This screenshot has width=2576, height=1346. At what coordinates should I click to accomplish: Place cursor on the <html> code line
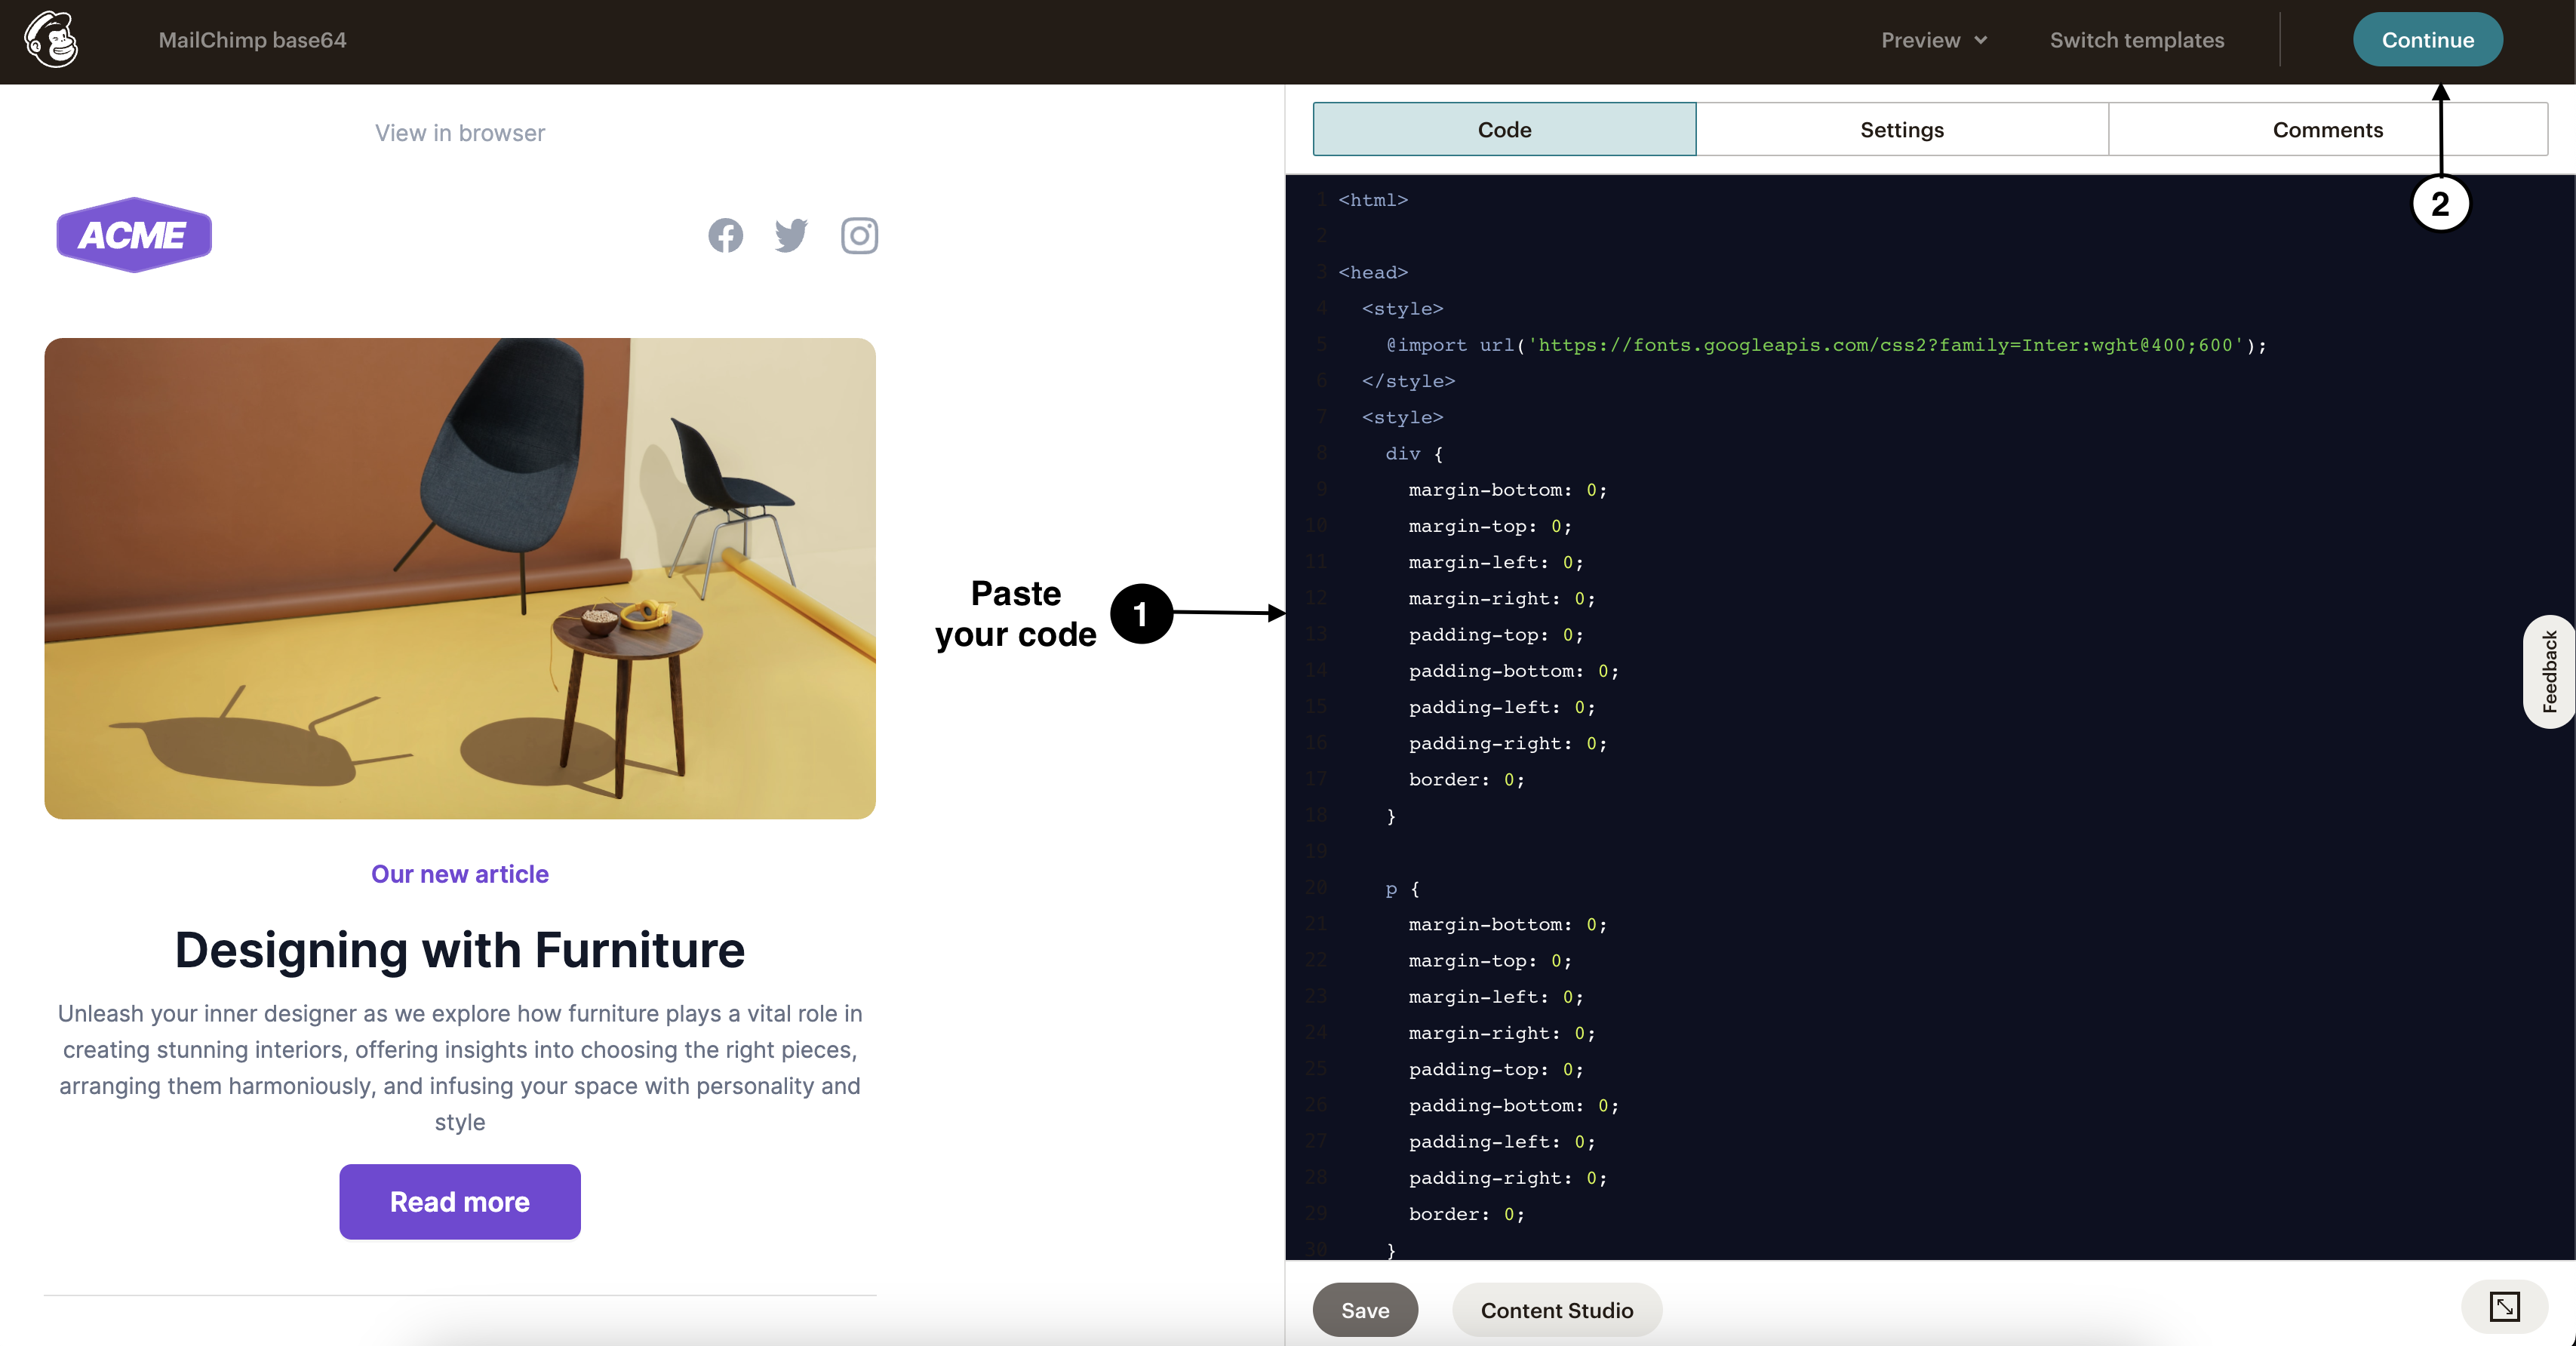coord(1373,200)
